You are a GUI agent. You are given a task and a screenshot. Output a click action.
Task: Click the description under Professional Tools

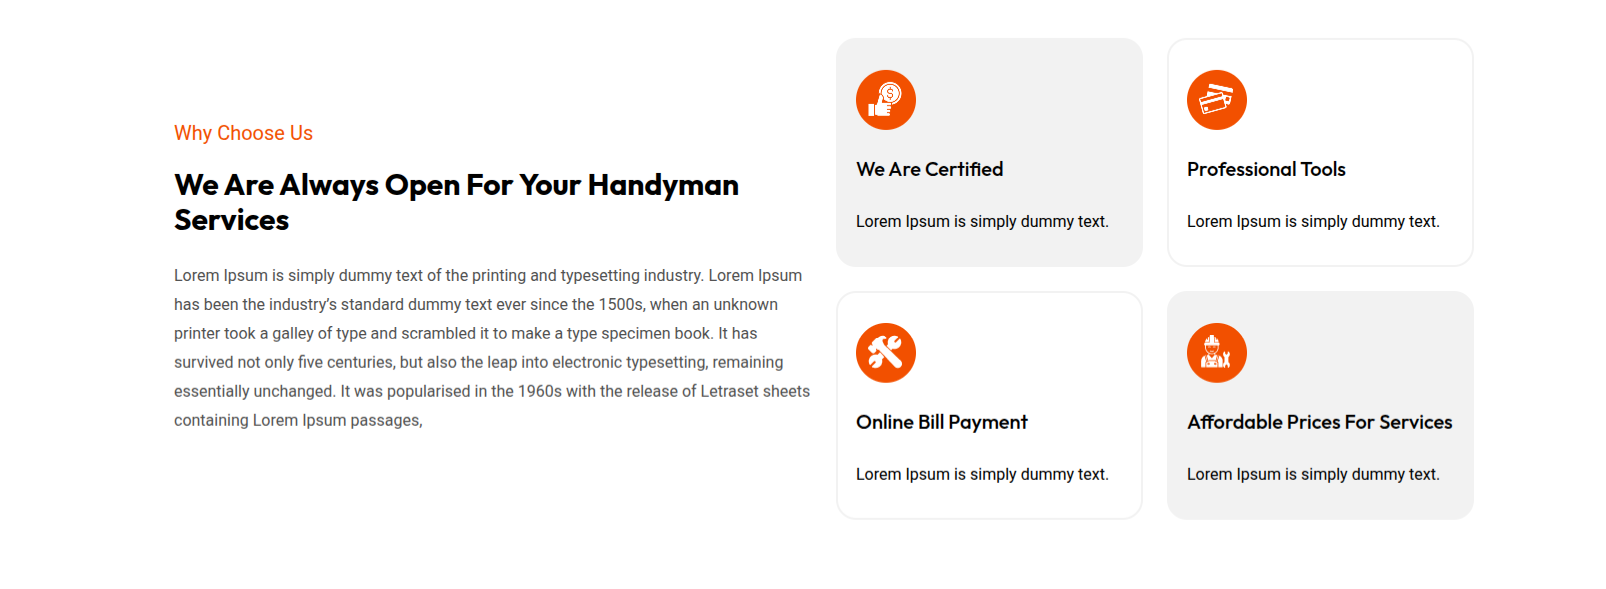point(1313,222)
